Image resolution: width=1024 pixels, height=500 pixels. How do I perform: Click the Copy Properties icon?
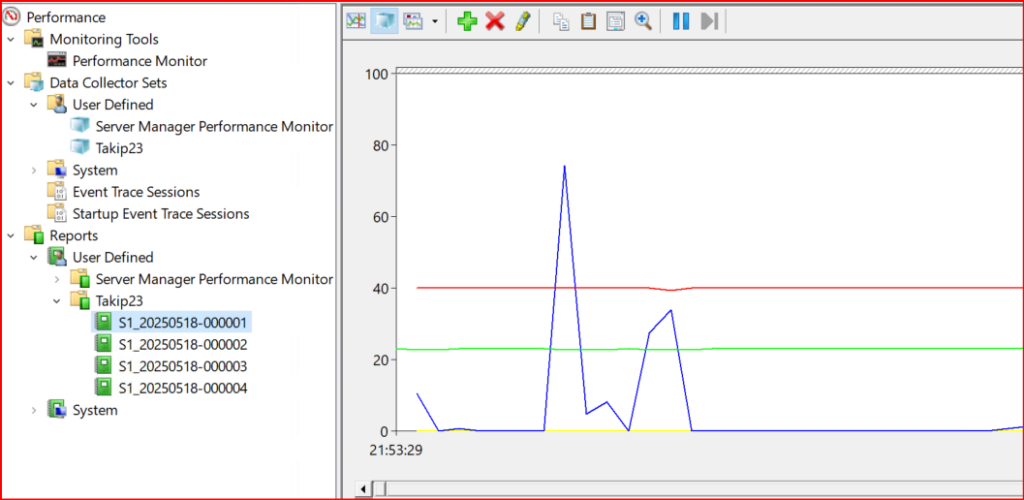tap(561, 21)
